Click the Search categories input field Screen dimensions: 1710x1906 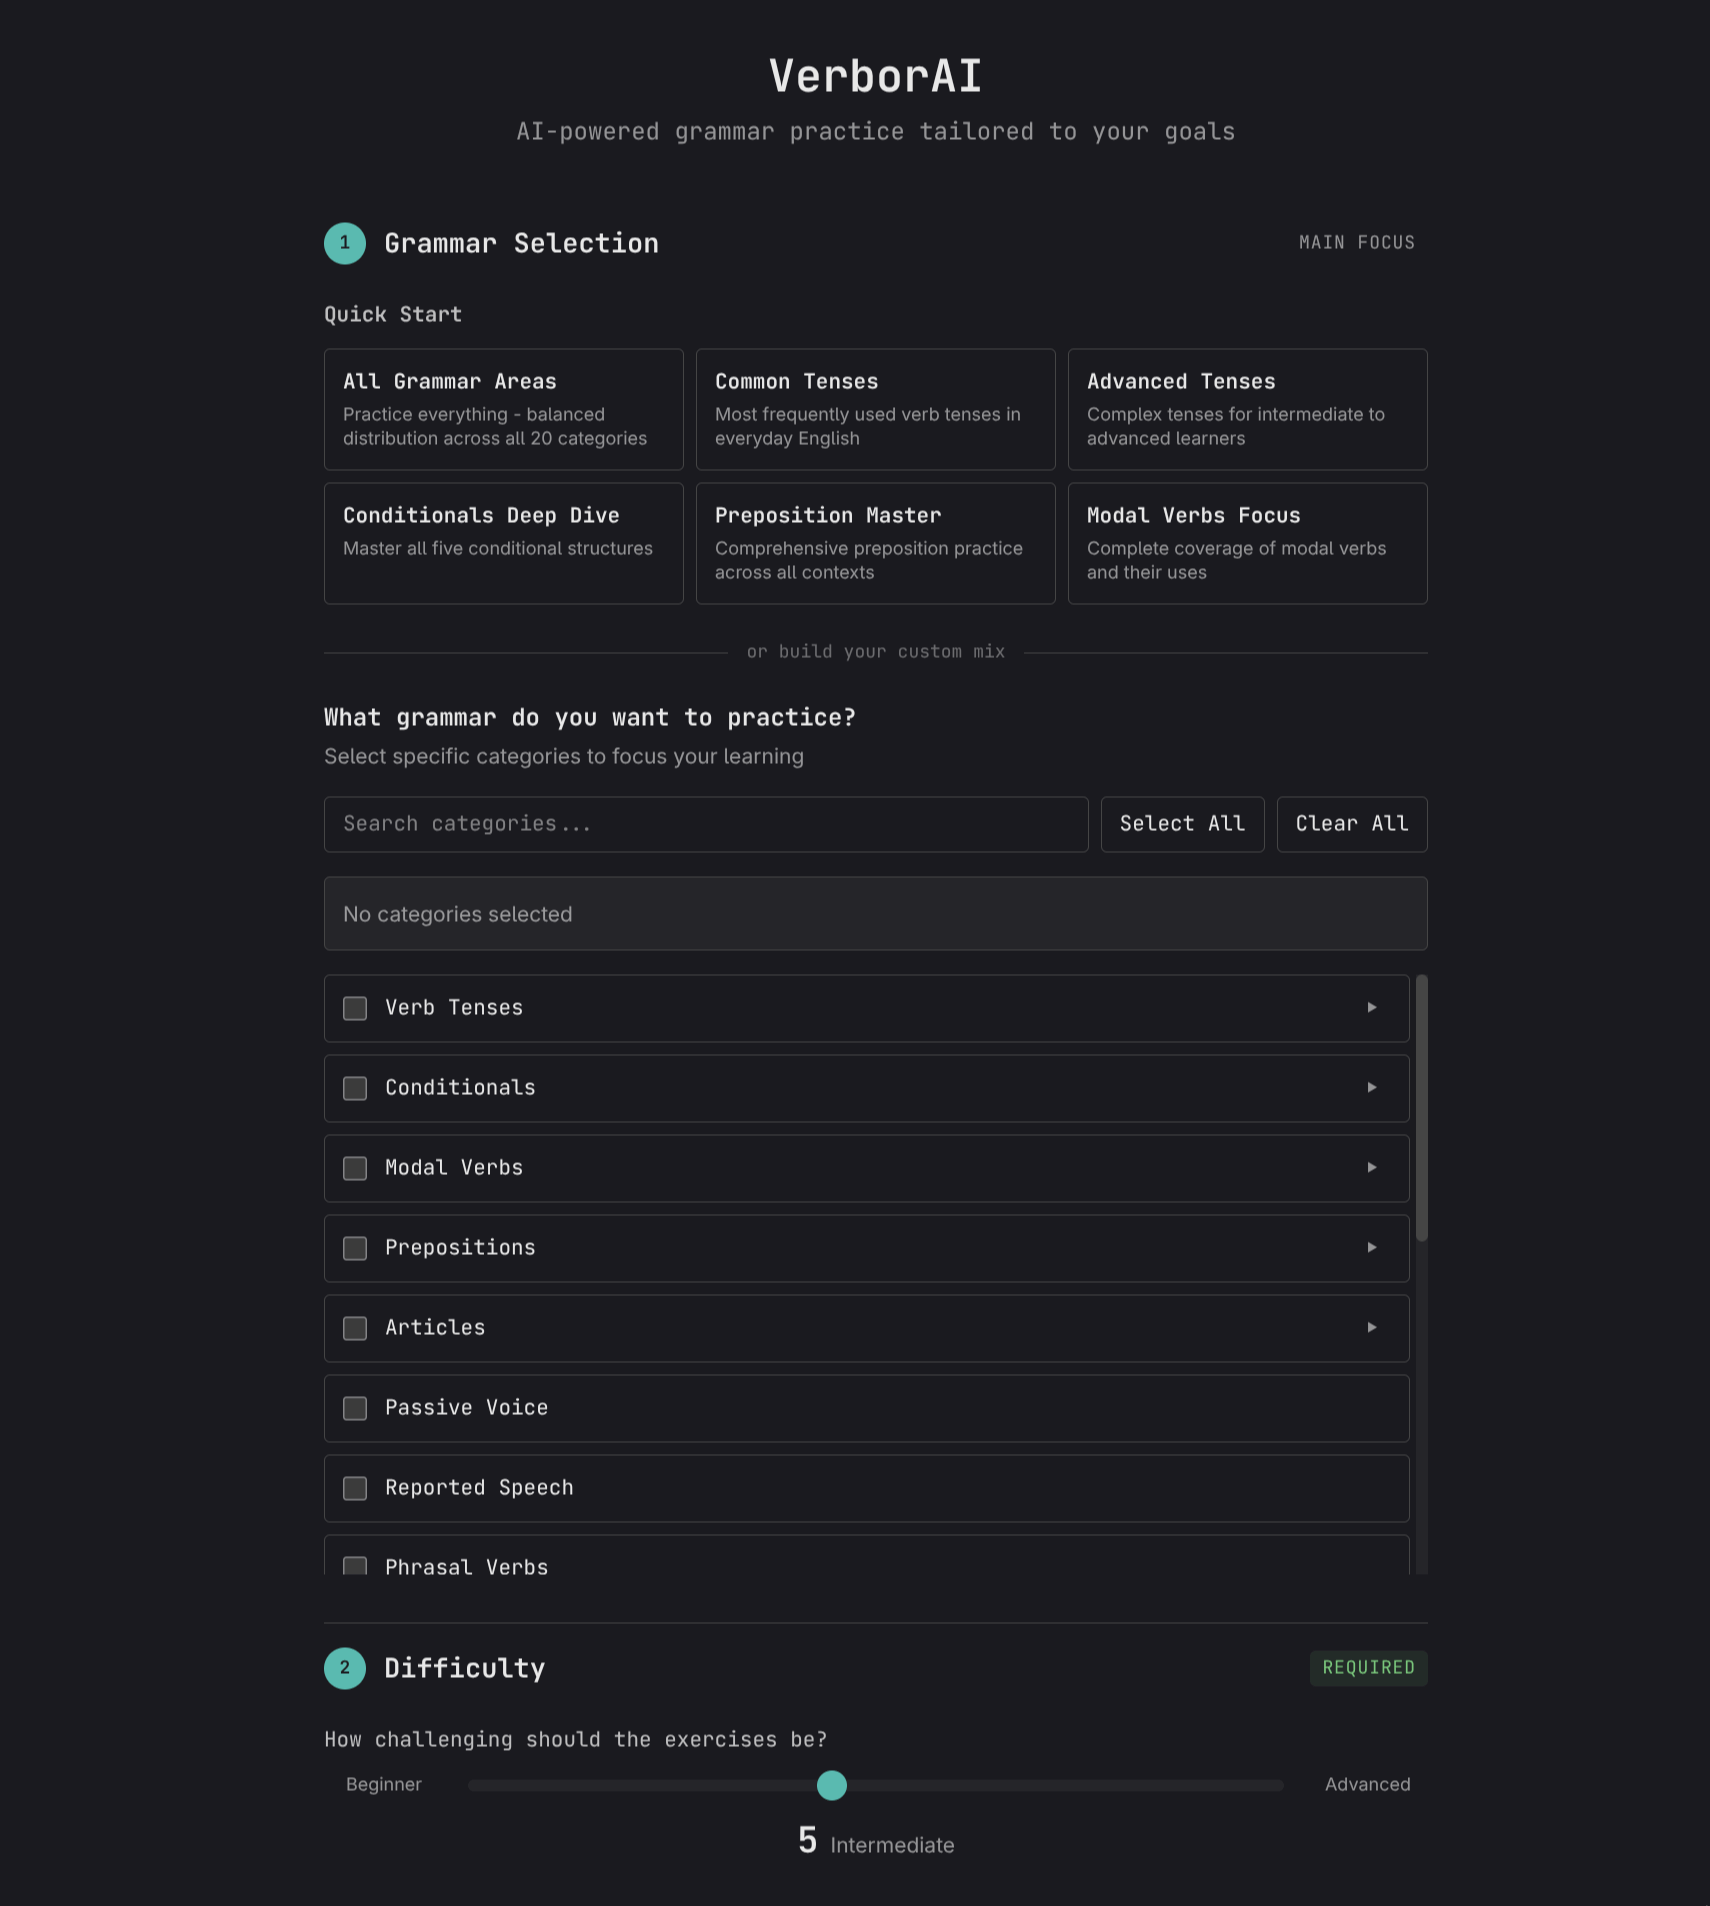coord(705,824)
